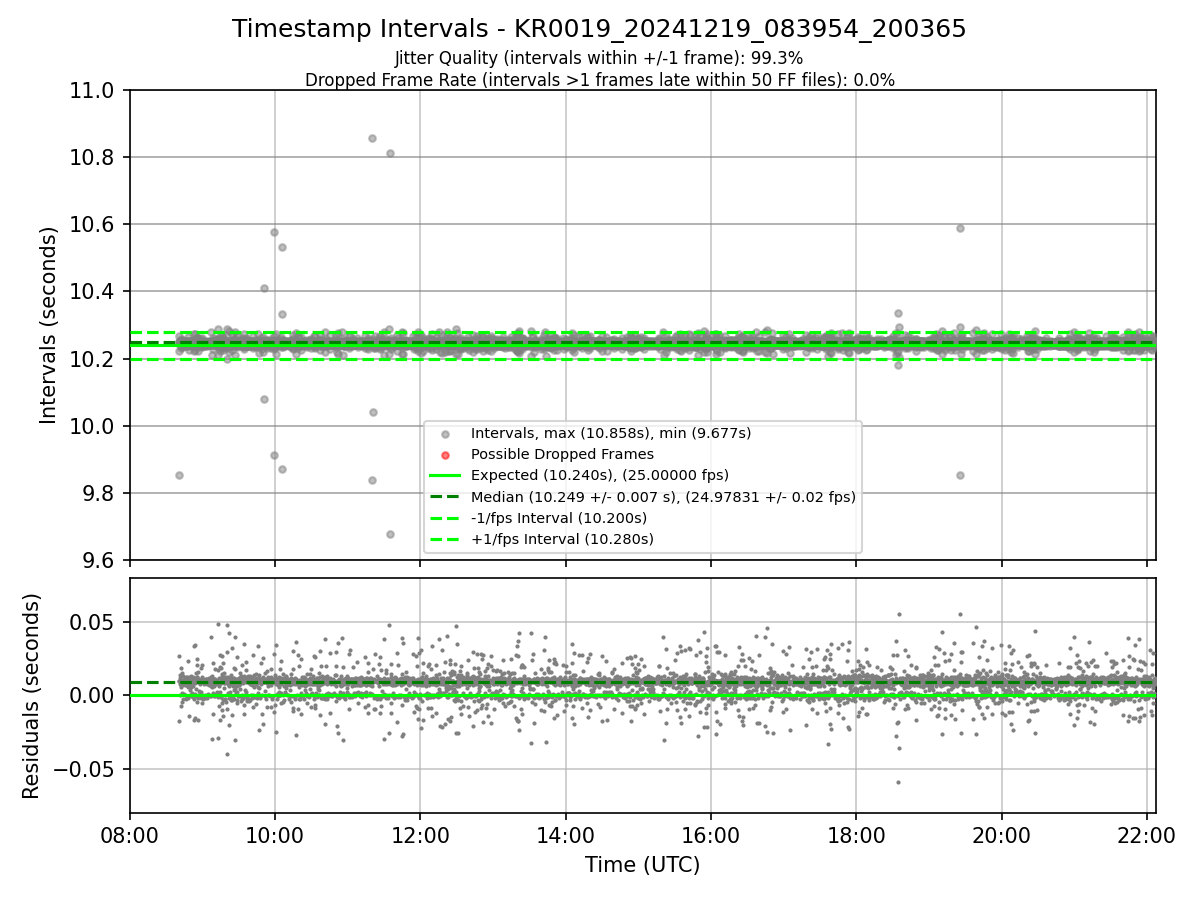Click legend entry '-1/fps Interval (10.200s)'
The width and height of the screenshot is (1200, 900).
[559, 518]
